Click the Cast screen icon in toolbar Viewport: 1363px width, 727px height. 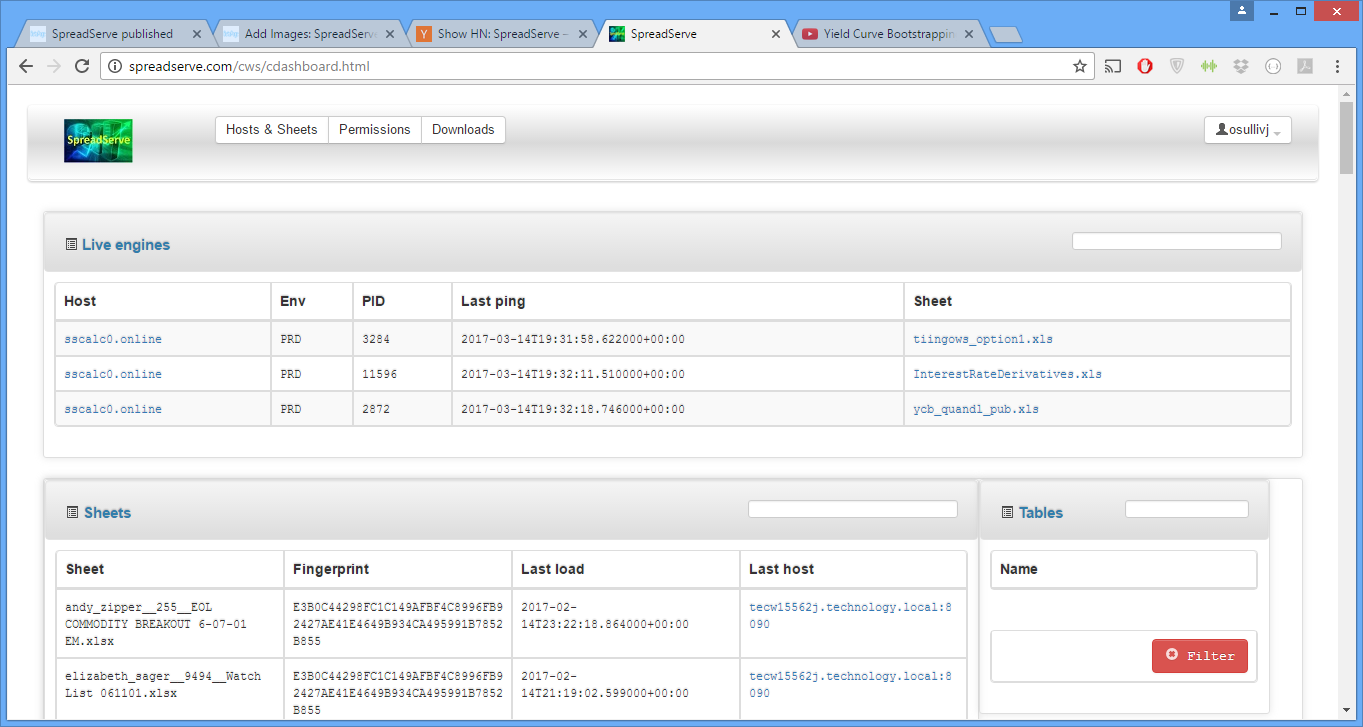(1113, 66)
